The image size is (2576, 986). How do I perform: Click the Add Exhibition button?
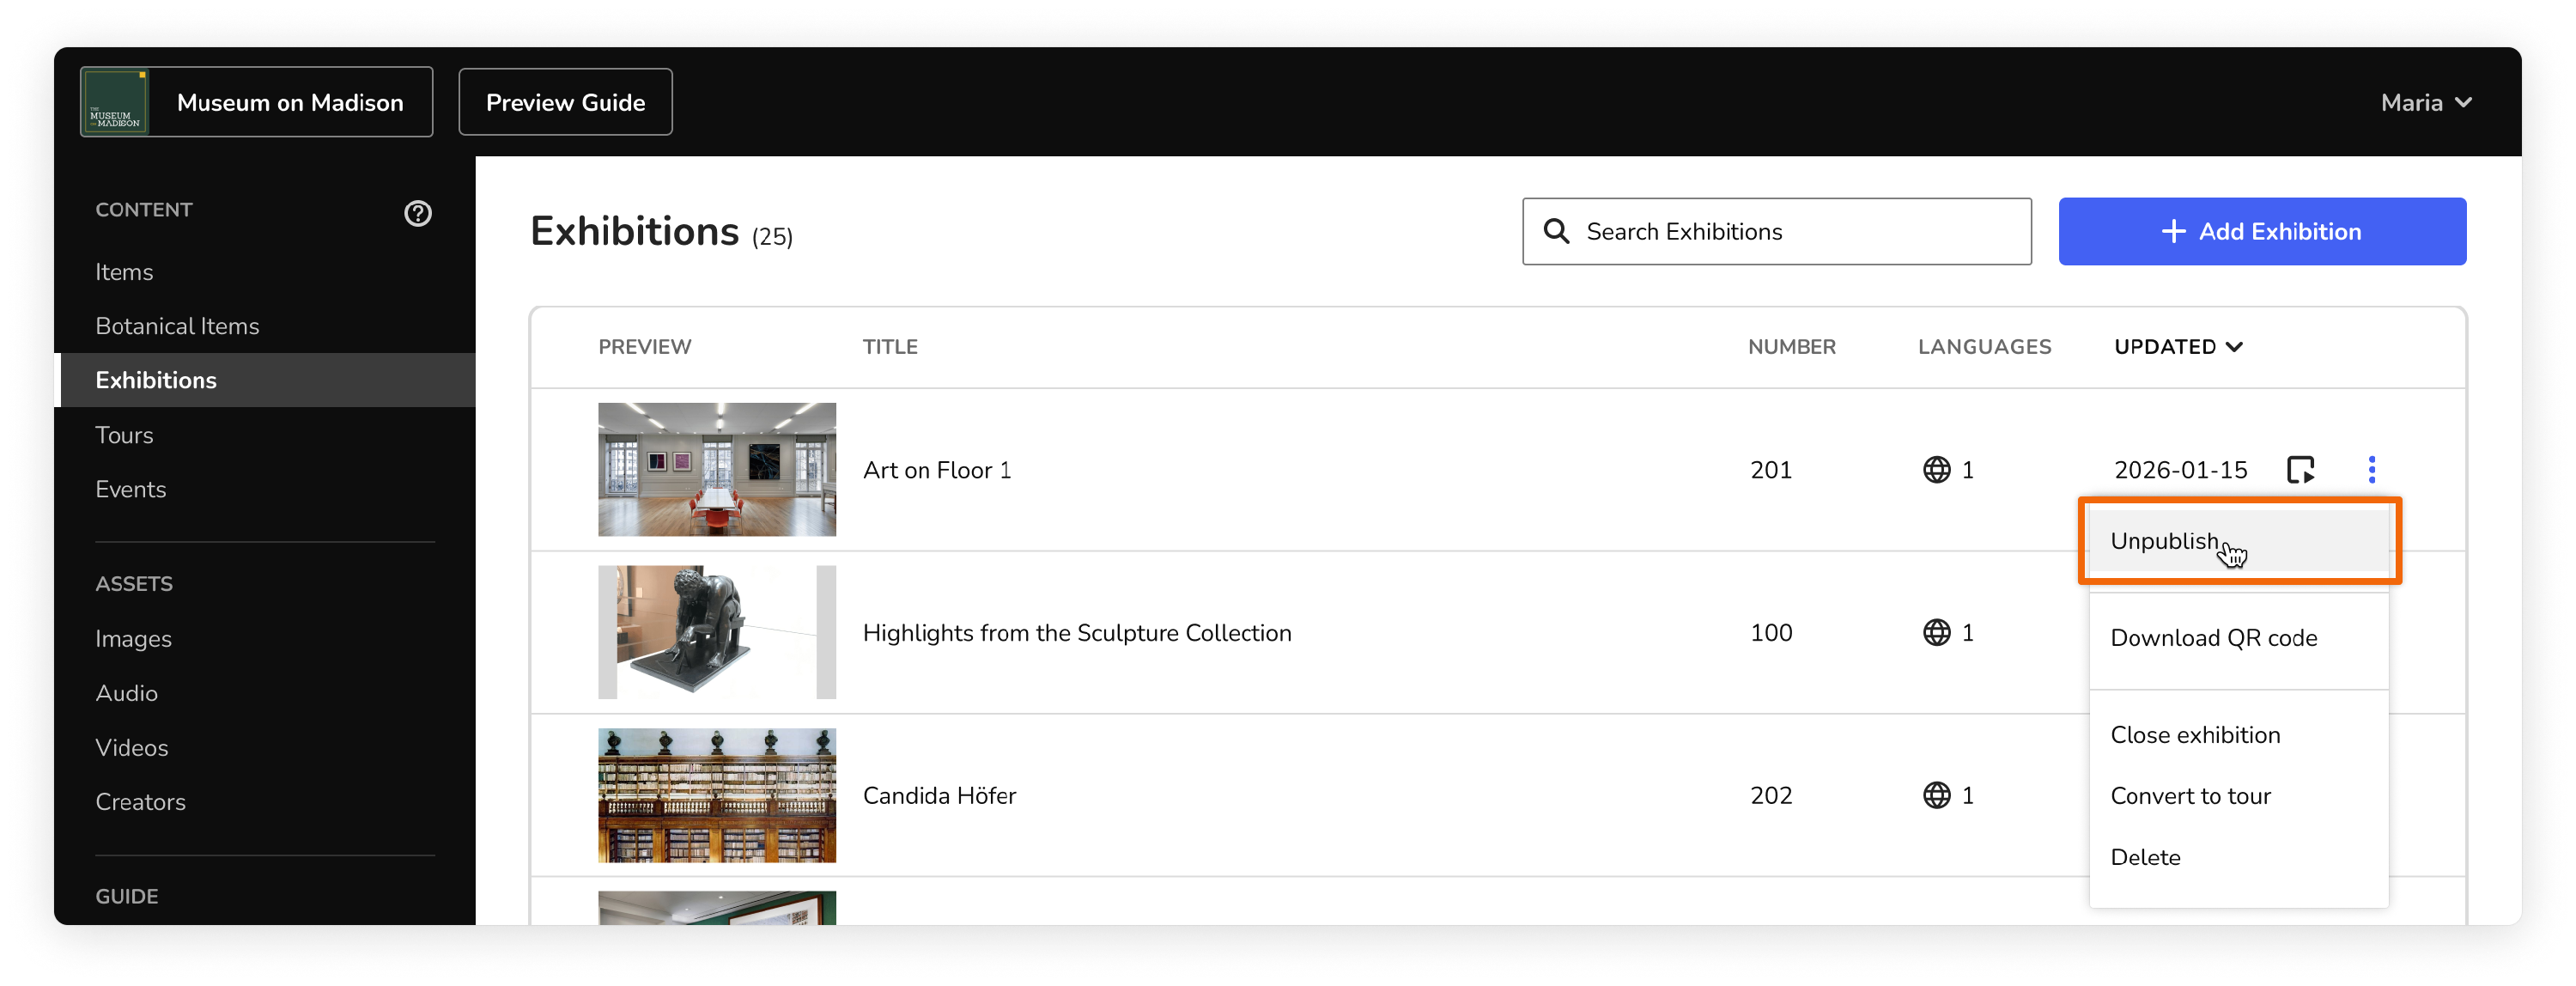(2261, 231)
